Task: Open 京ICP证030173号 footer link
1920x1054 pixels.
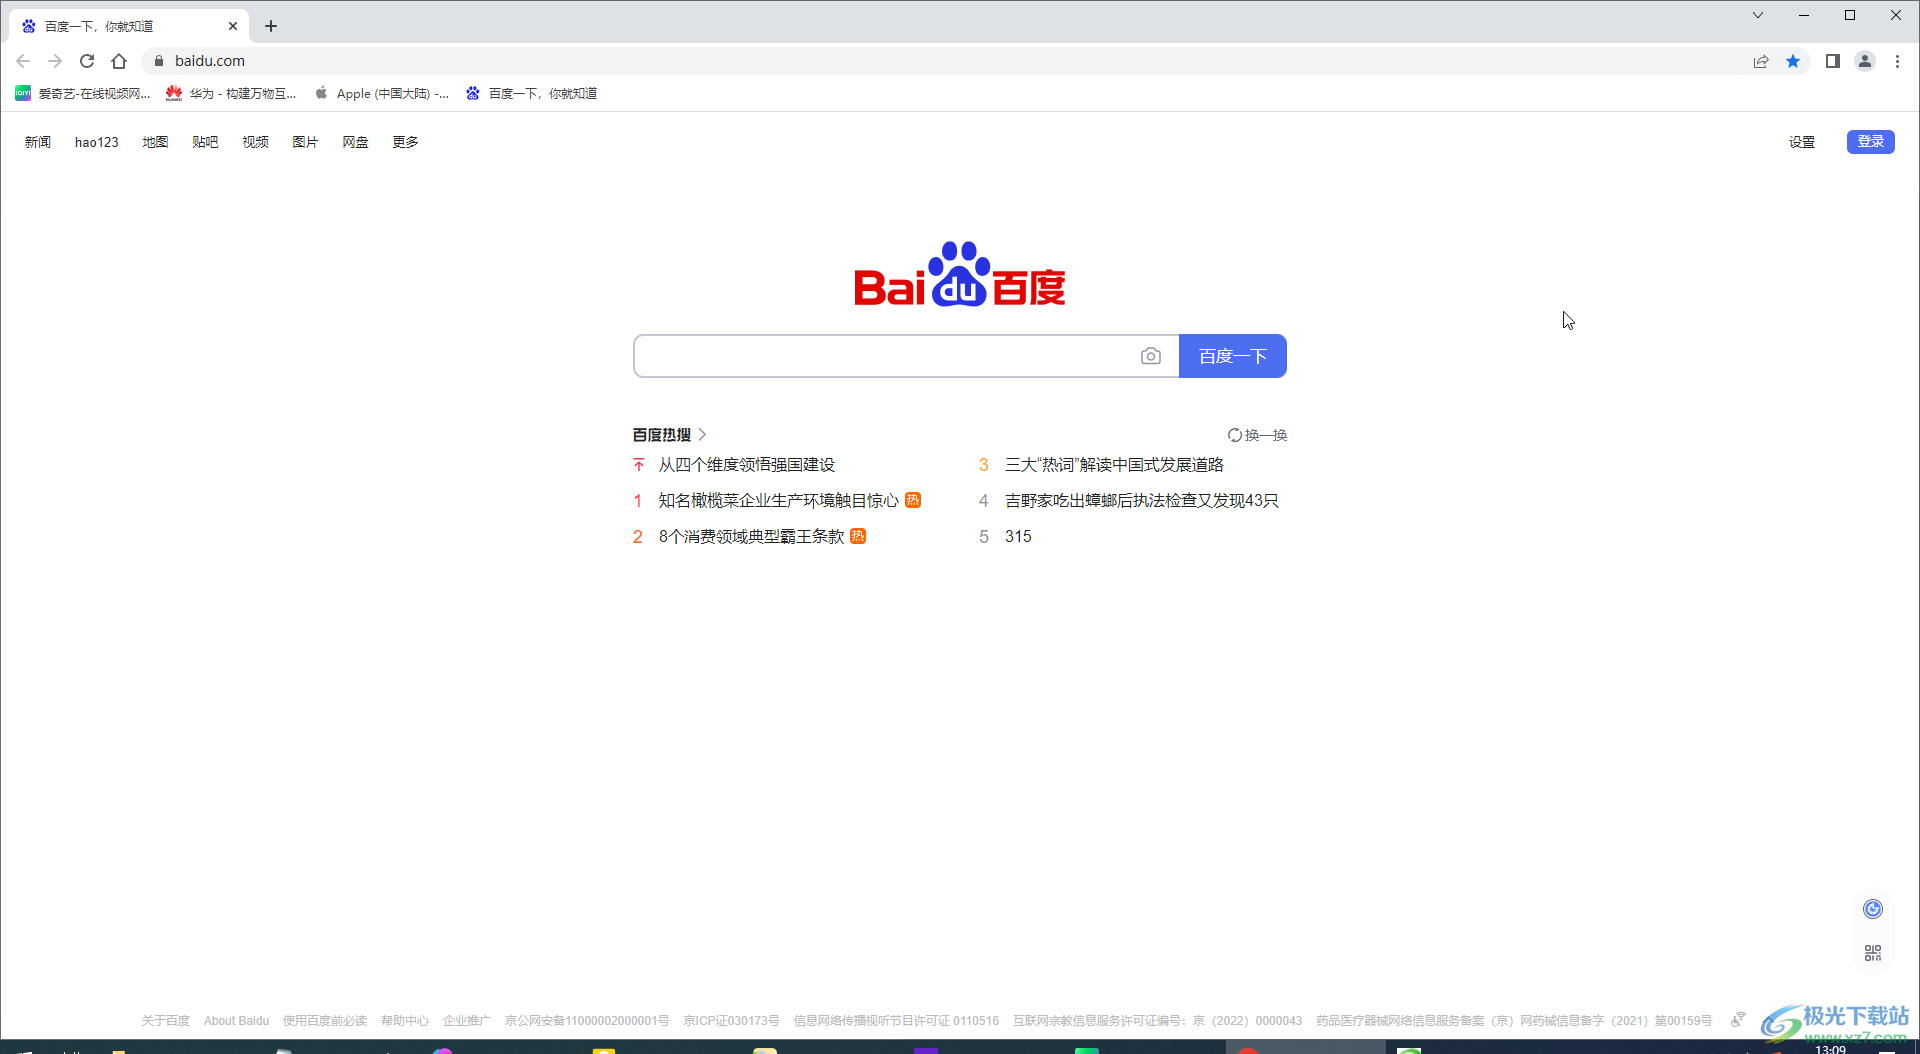Action: (x=731, y=1021)
